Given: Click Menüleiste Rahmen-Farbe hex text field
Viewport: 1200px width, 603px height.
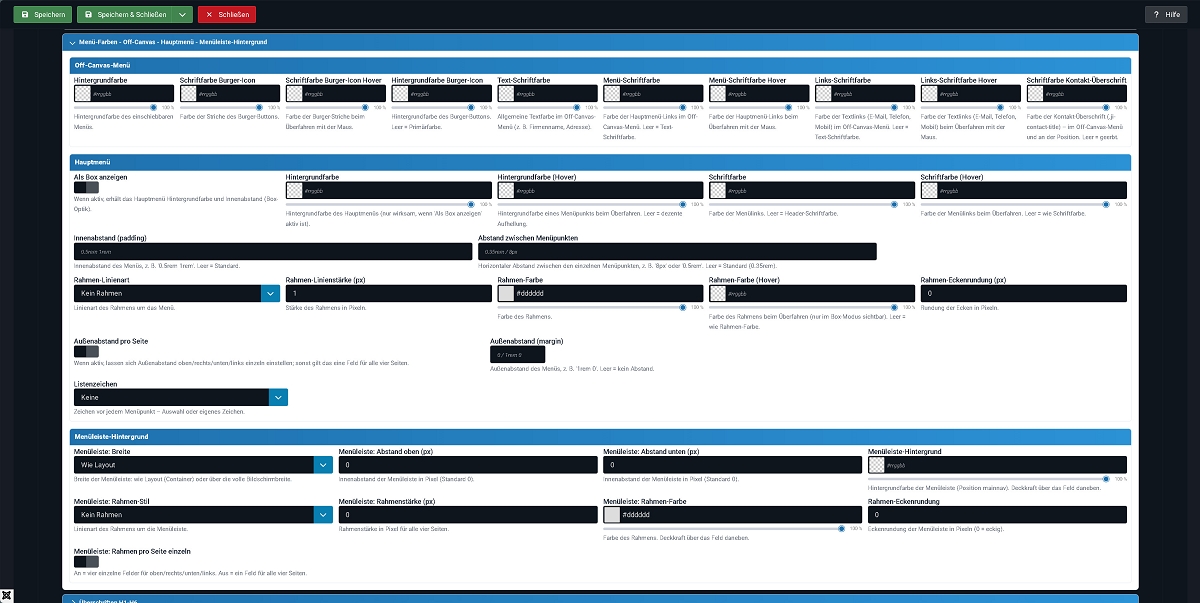Looking at the screenshot, I should point(742,515).
